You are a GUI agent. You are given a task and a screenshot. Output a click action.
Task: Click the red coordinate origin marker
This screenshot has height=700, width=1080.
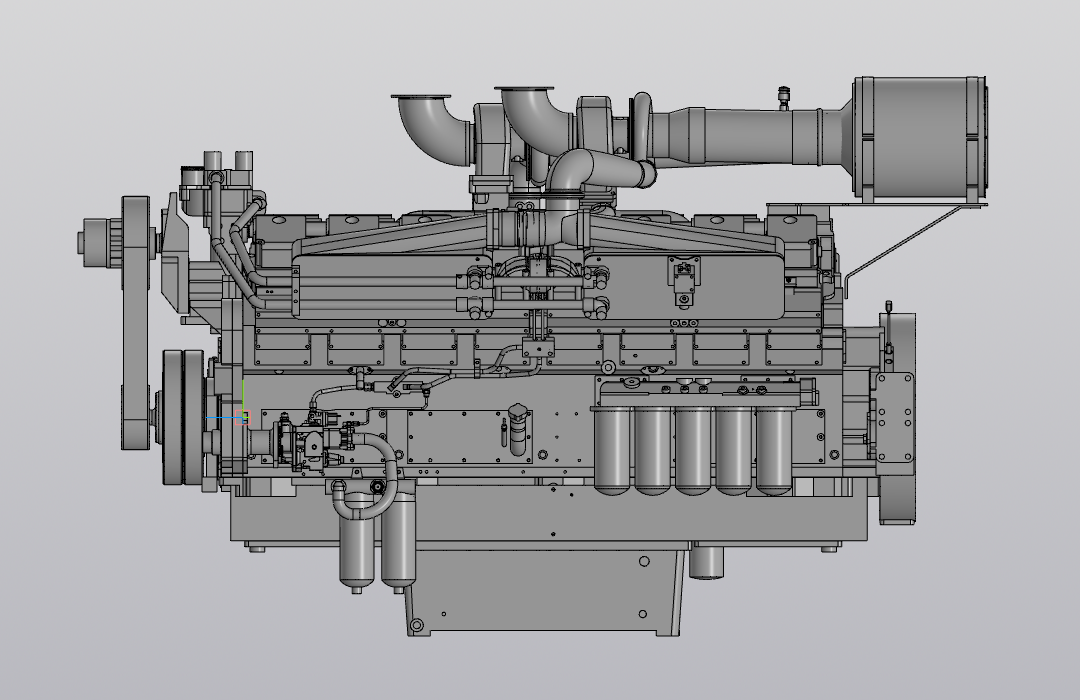(x=242, y=417)
